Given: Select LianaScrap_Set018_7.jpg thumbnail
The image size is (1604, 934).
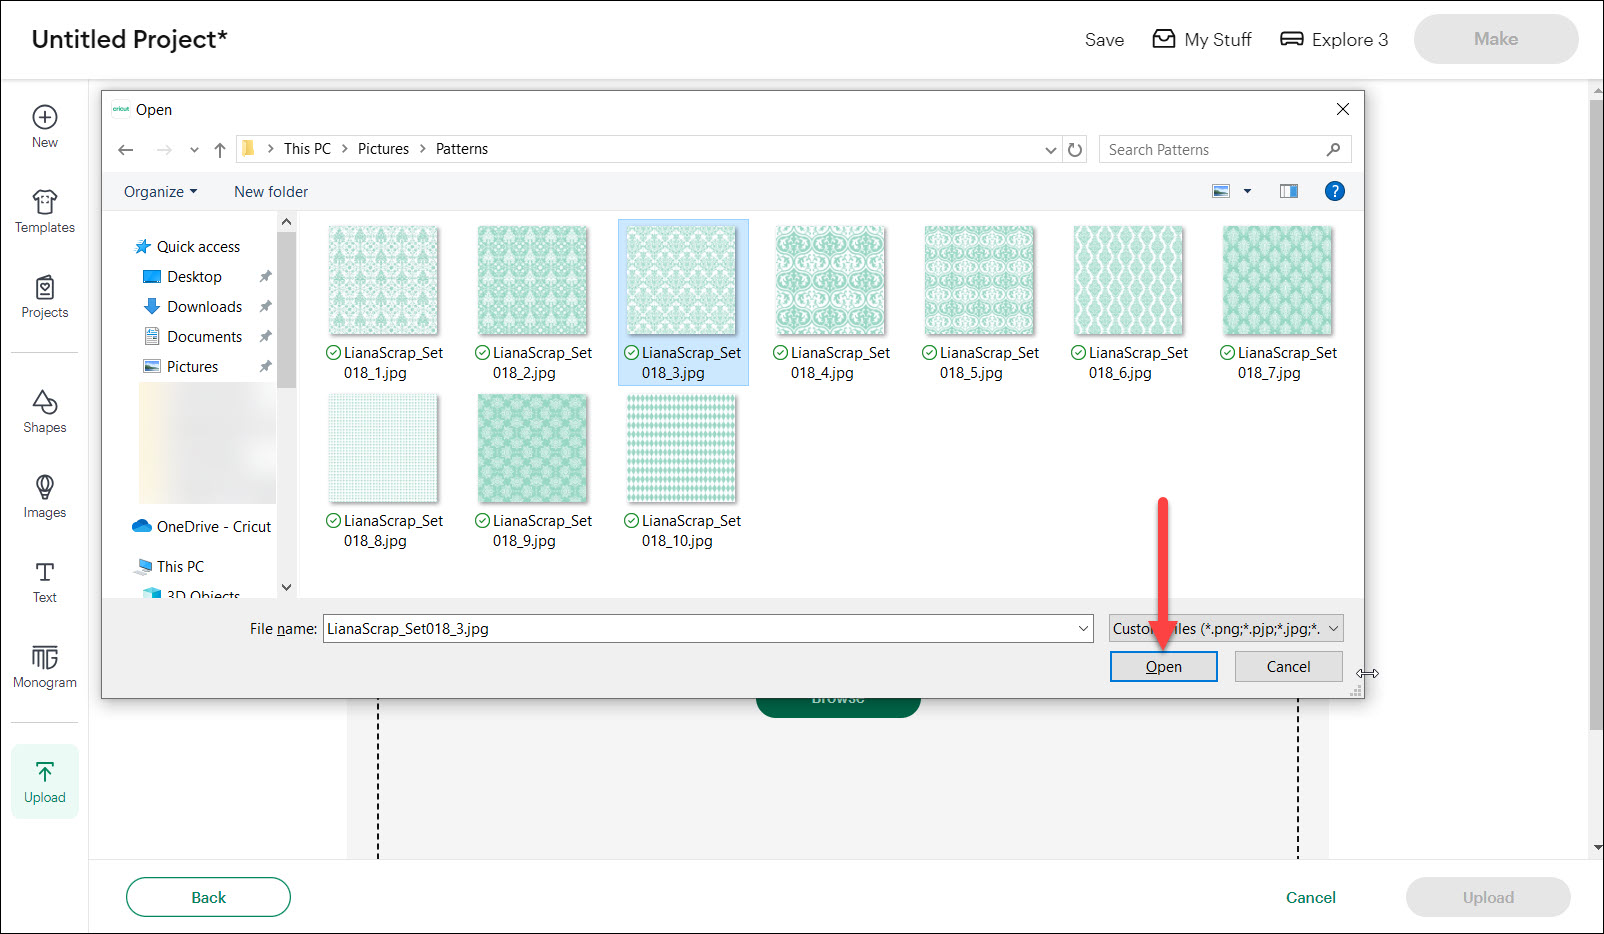Looking at the screenshot, I should tap(1277, 281).
